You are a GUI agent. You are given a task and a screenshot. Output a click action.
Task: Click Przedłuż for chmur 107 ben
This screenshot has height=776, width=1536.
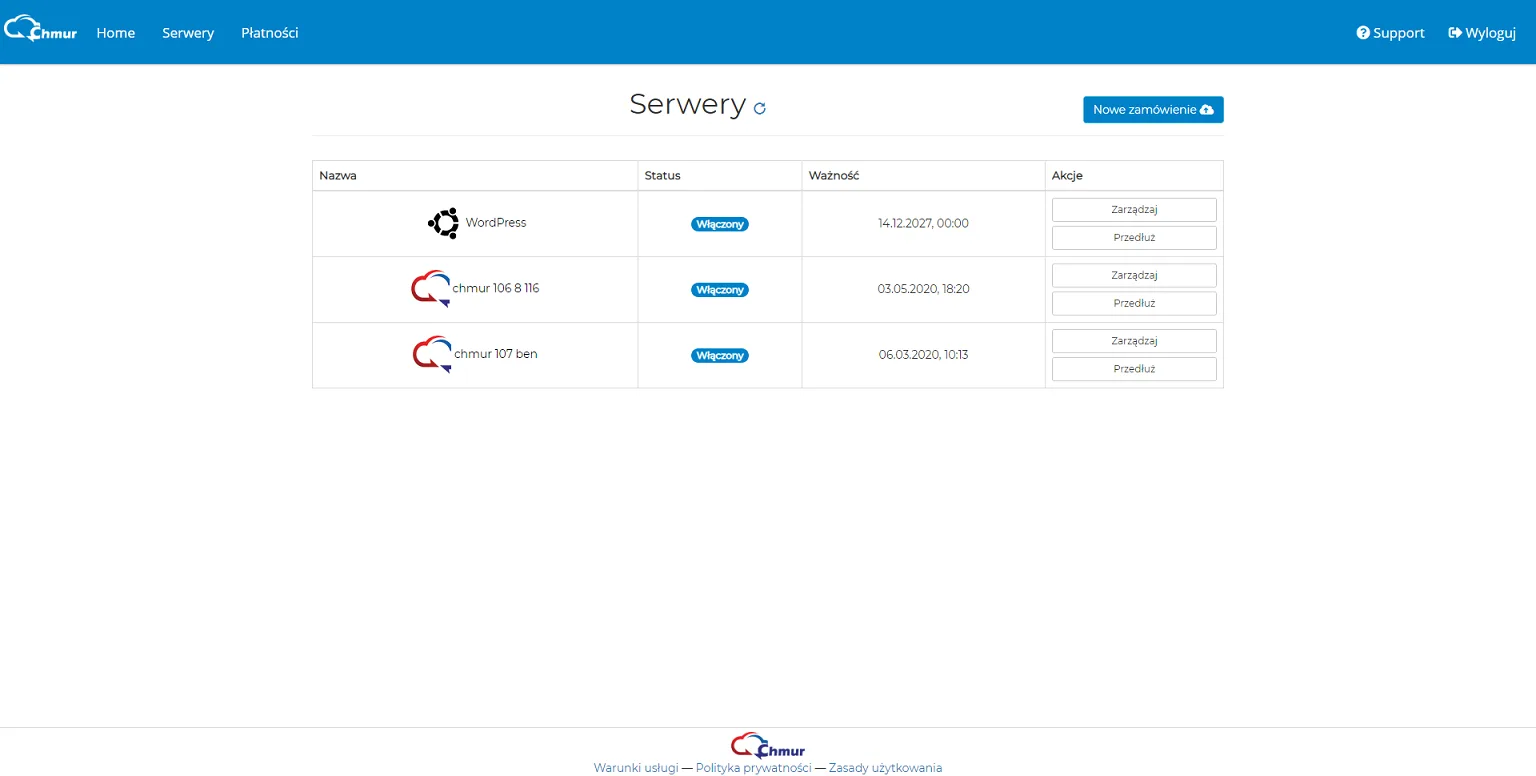tap(1134, 369)
